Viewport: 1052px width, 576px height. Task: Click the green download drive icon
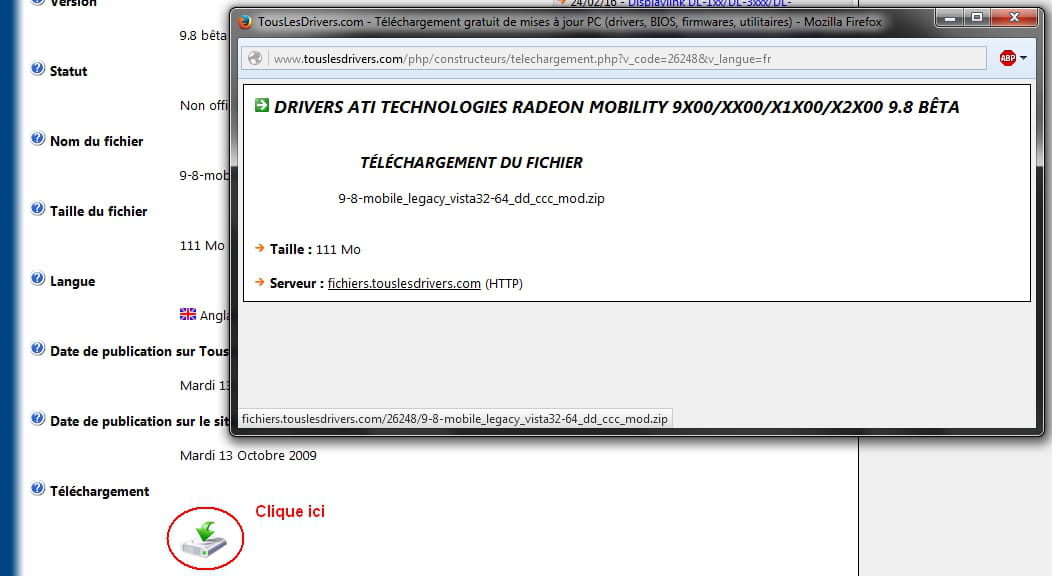click(205, 540)
